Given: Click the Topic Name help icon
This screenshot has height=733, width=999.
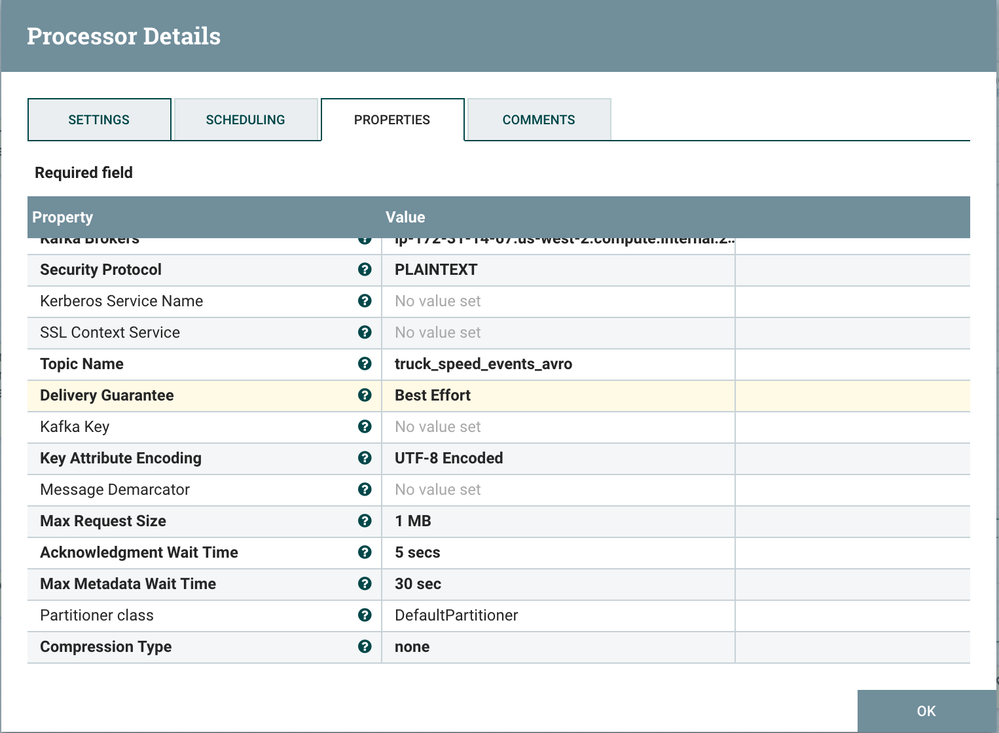Looking at the screenshot, I should tap(365, 364).
